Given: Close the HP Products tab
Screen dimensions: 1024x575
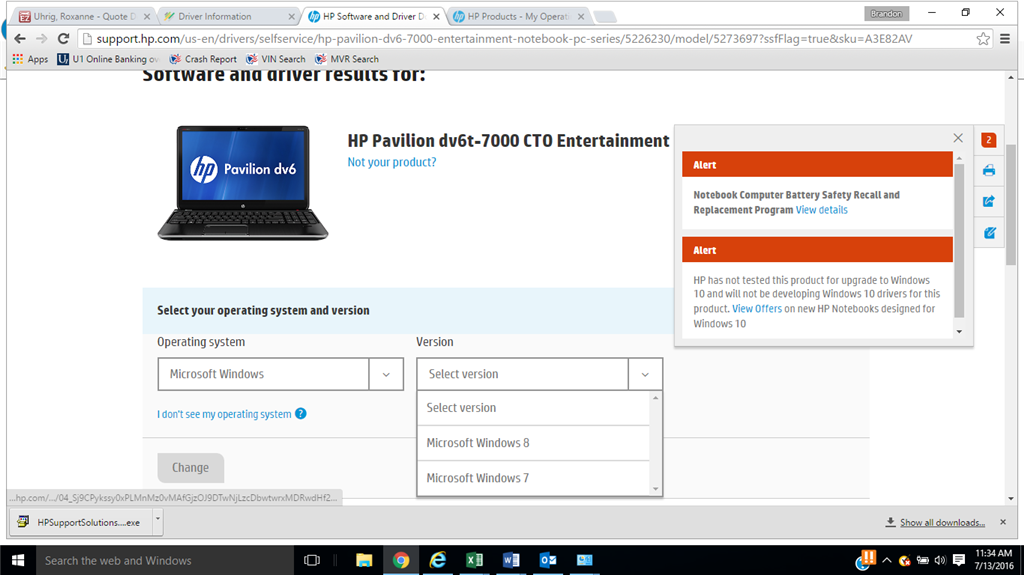Looking at the screenshot, I should coord(581,16).
